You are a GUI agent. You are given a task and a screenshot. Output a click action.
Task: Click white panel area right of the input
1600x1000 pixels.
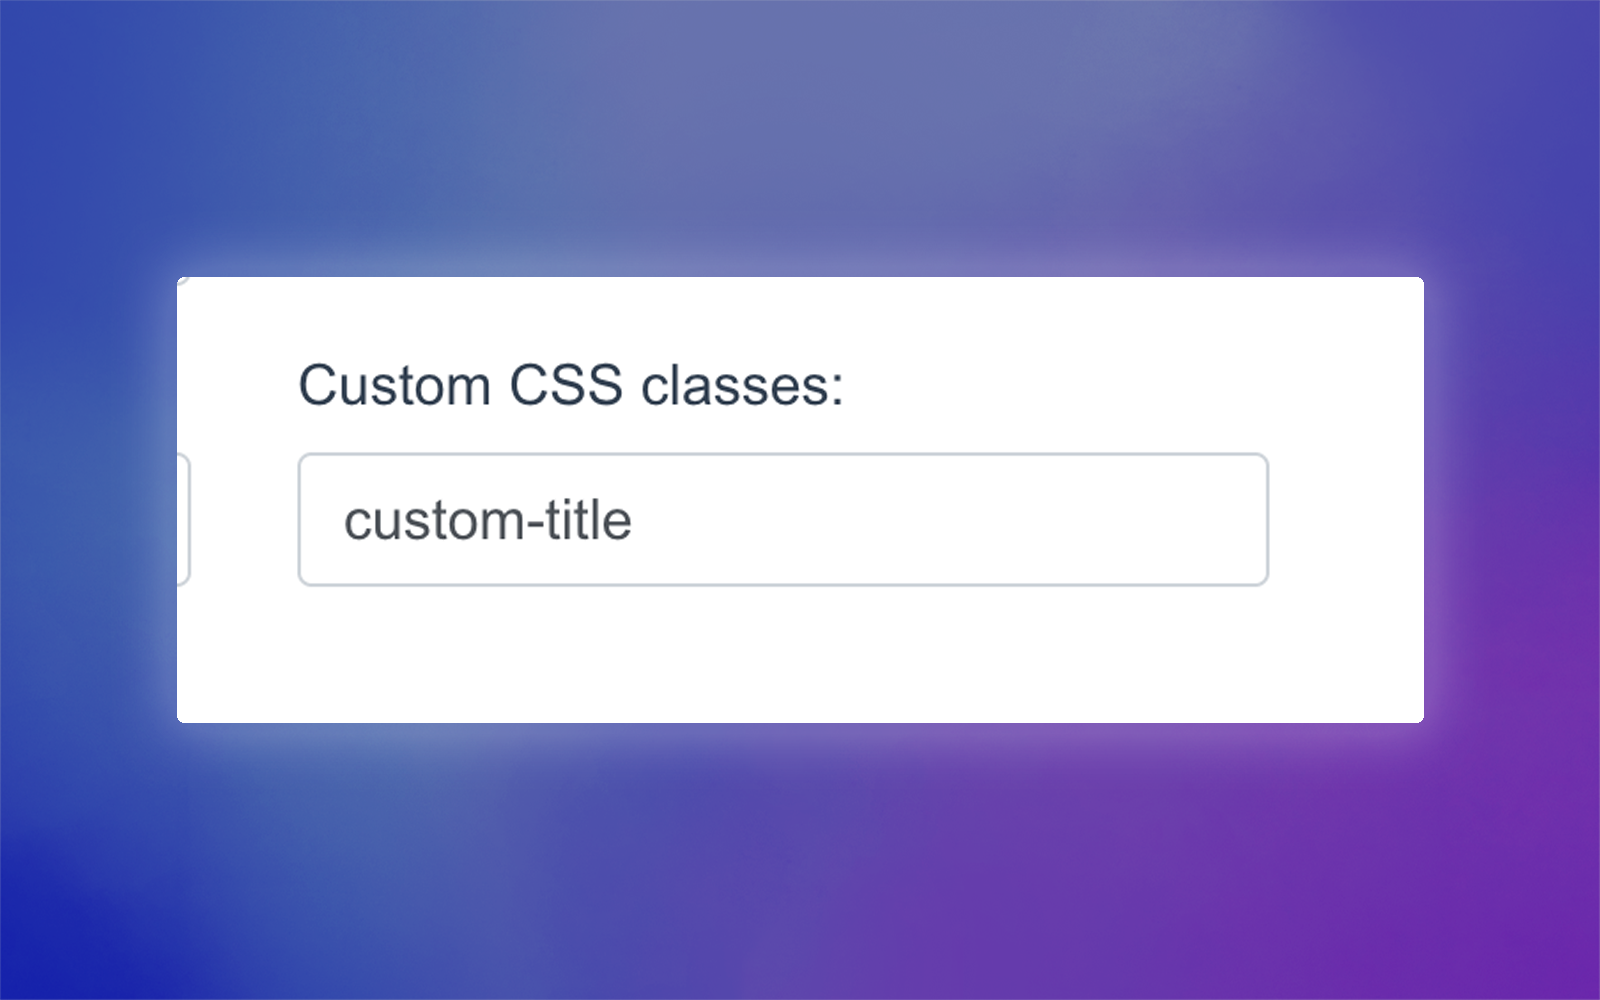pos(1345,519)
